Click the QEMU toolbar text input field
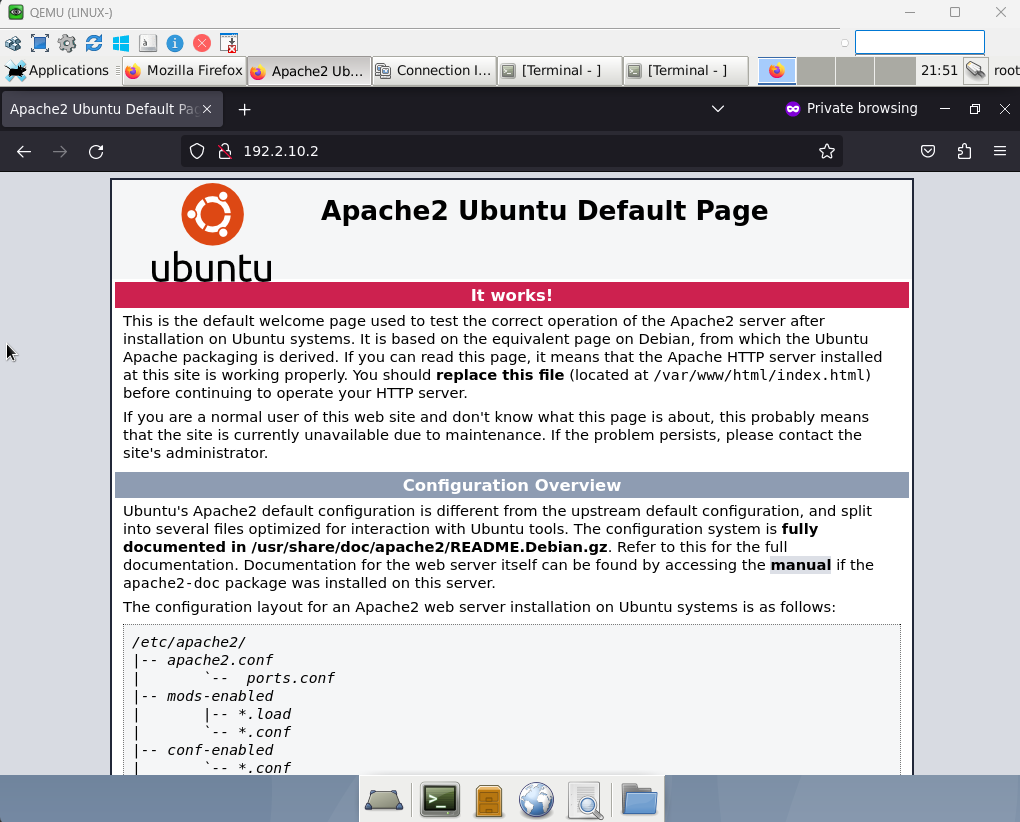The image size is (1020, 822). tap(919, 42)
